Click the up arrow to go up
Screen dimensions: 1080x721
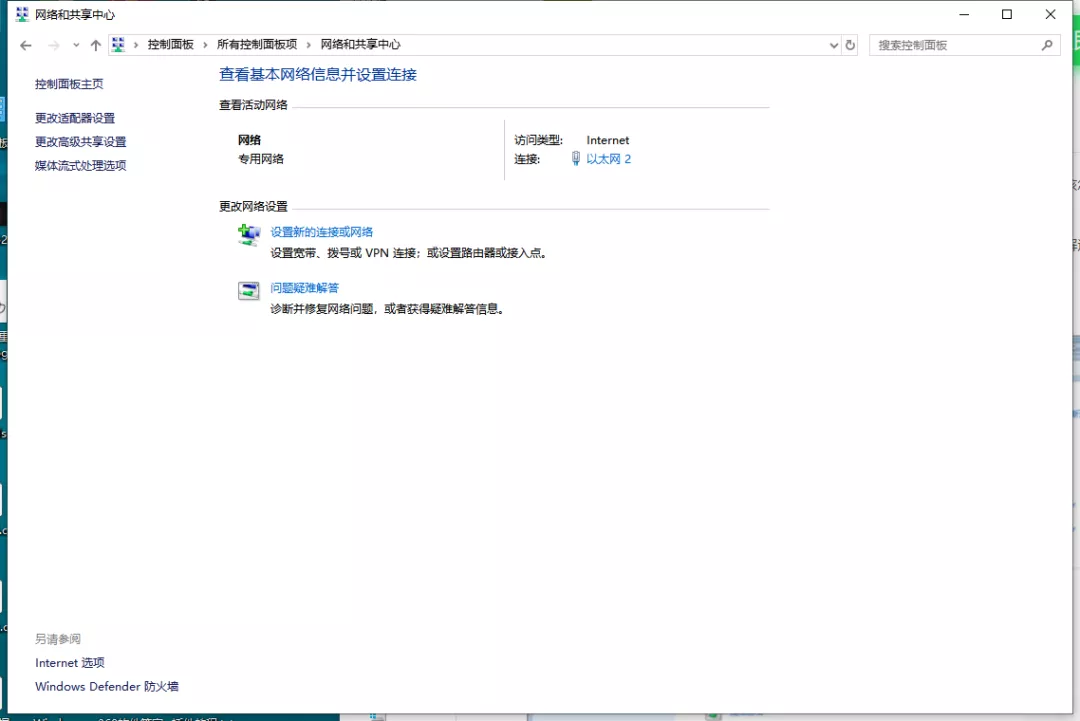tap(95, 45)
